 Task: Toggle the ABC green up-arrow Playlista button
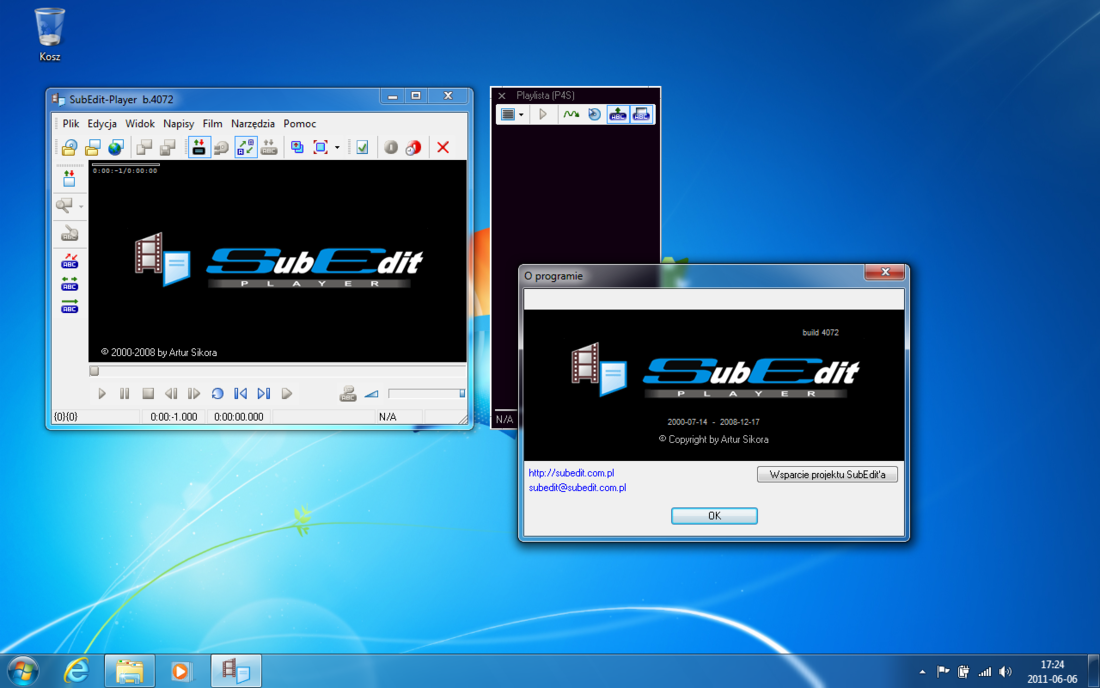pos(618,114)
